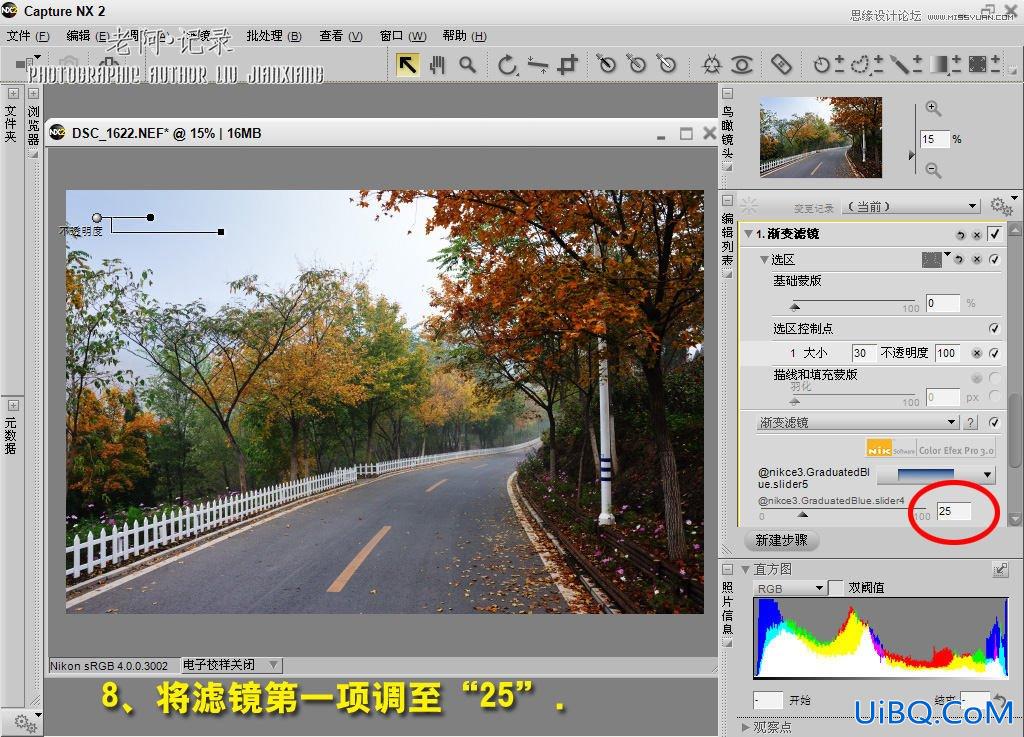Open histogram panel corner options icon
Screen dimensions: 1024x737
pyautogui.click(x=1000, y=570)
